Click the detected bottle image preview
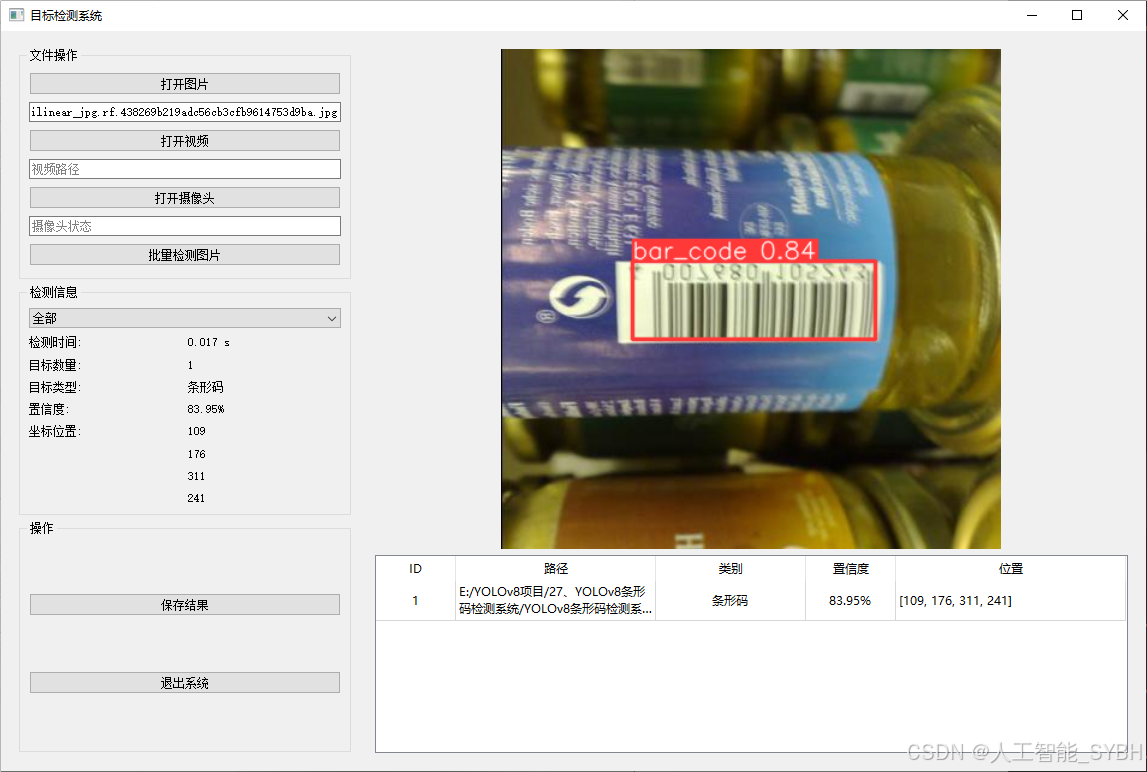 (751, 299)
